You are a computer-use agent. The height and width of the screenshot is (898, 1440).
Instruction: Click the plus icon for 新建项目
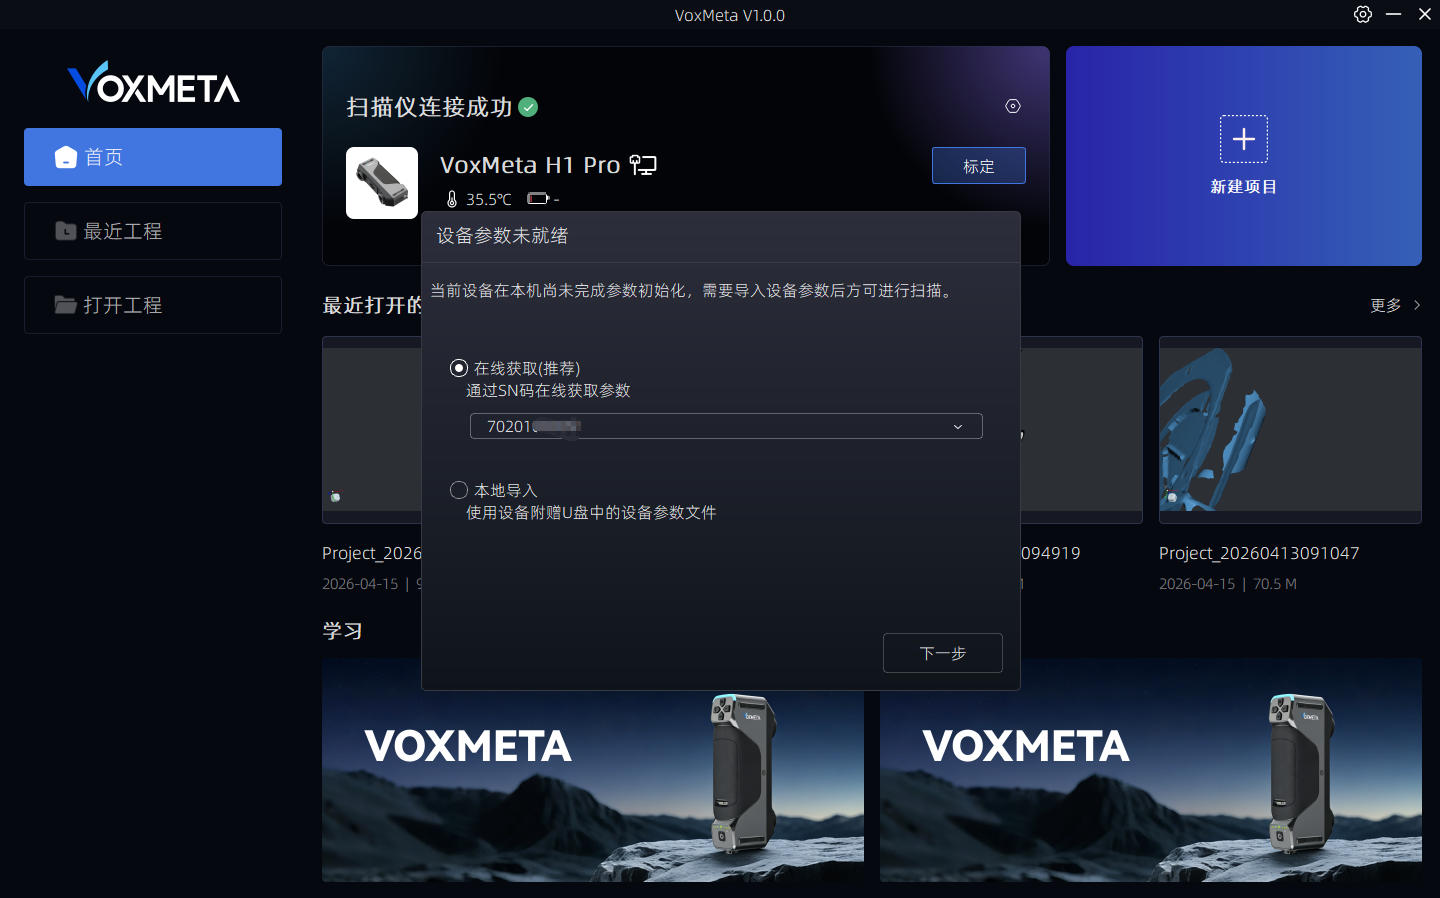click(1244, 139)
